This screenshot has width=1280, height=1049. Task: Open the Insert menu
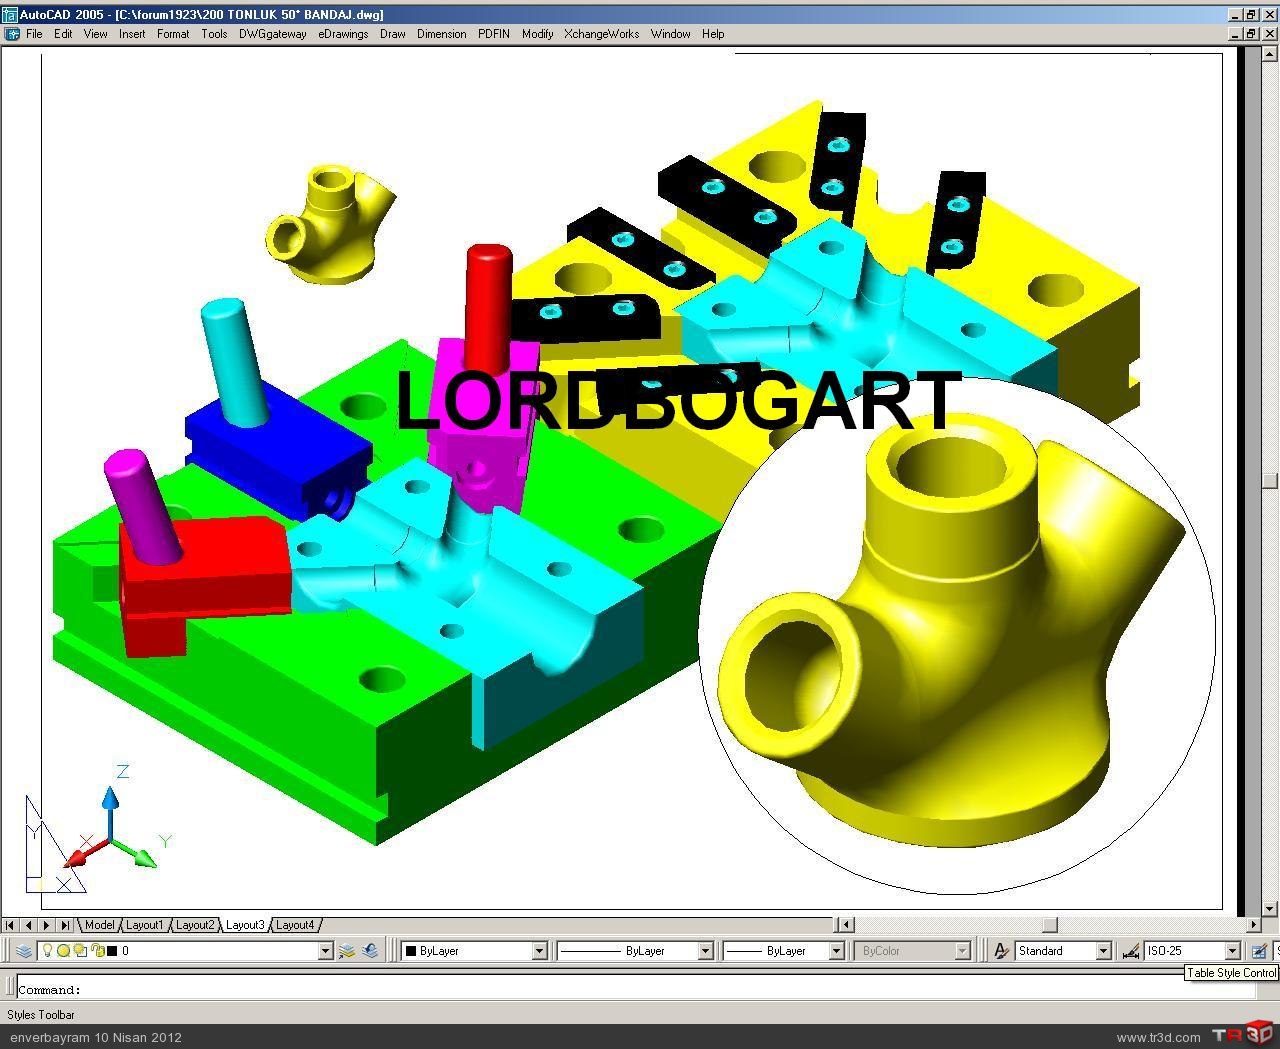click(132, 34)
